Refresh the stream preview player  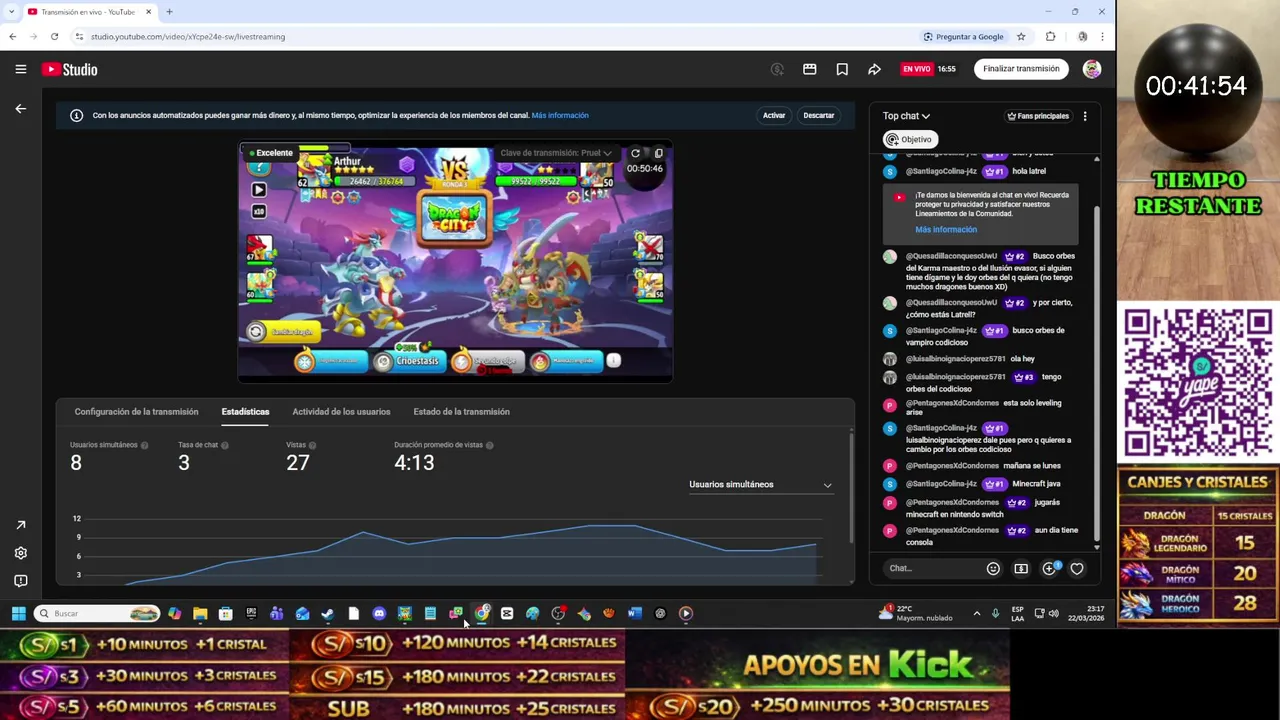(x=635, y=153)
